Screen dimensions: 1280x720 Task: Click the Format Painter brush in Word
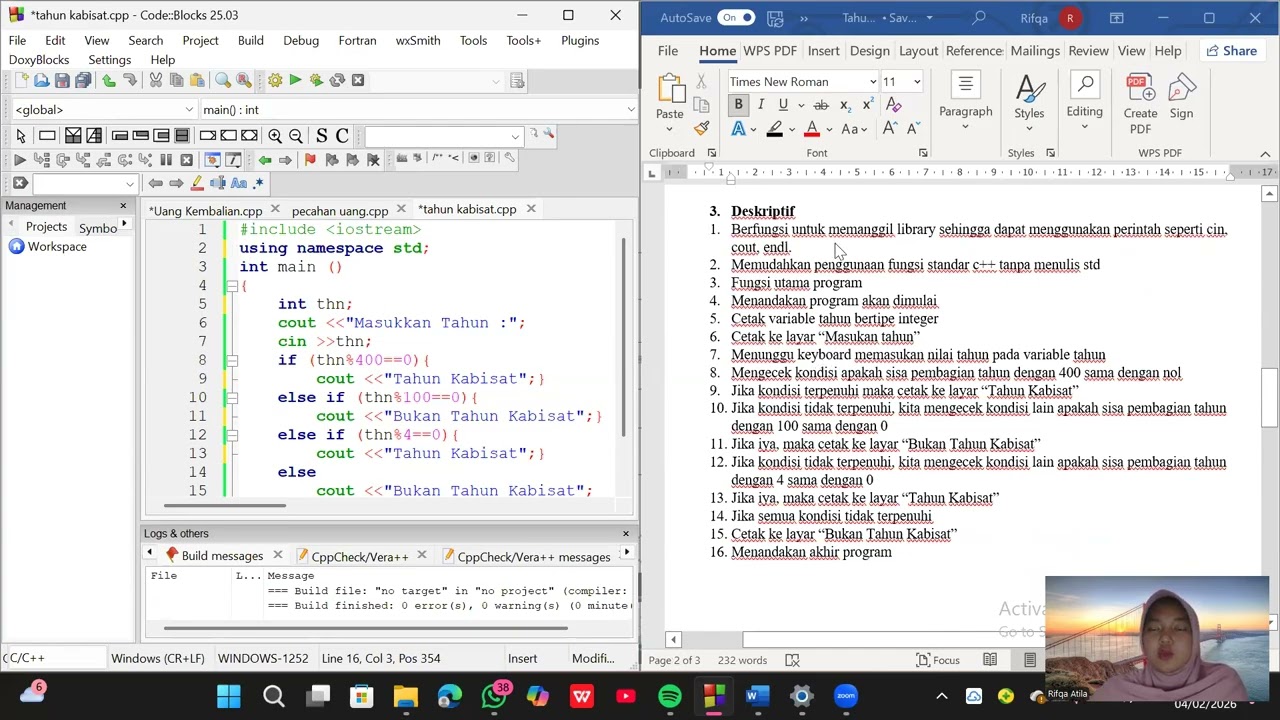[x=701, y=129]
